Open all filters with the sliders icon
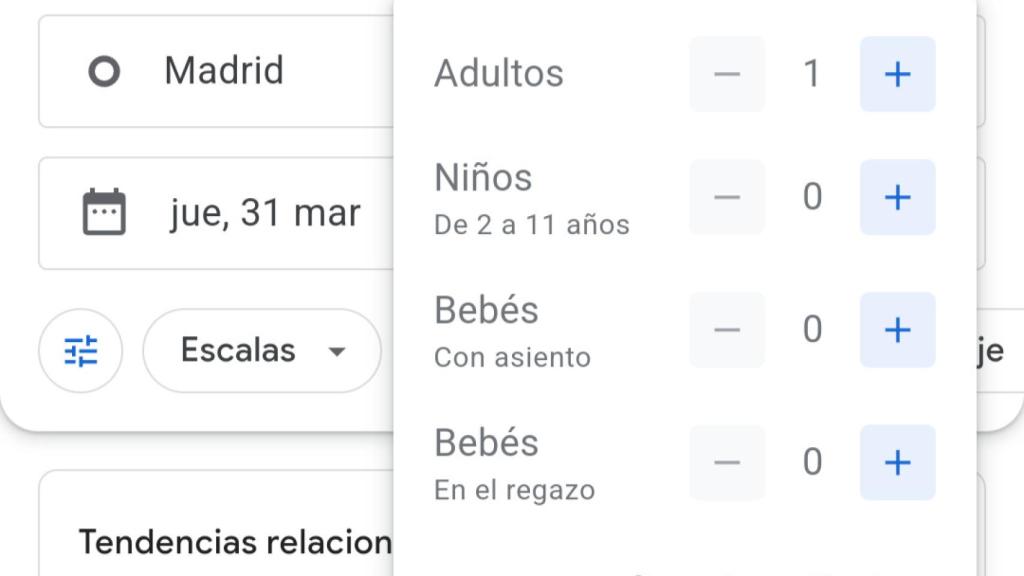The height and width of the screenshot is (576, 1024). [x=80, y=351]
